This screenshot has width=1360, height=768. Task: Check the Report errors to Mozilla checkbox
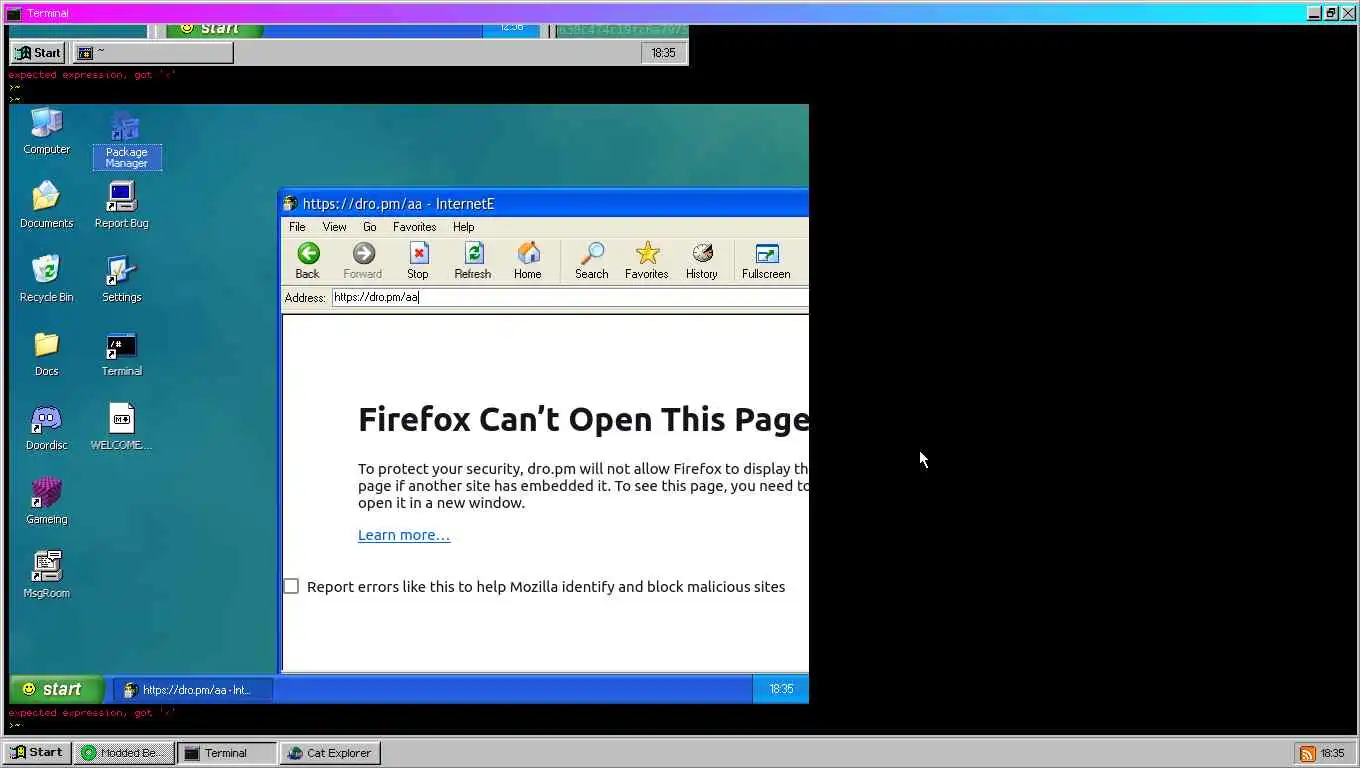point(291,586)
